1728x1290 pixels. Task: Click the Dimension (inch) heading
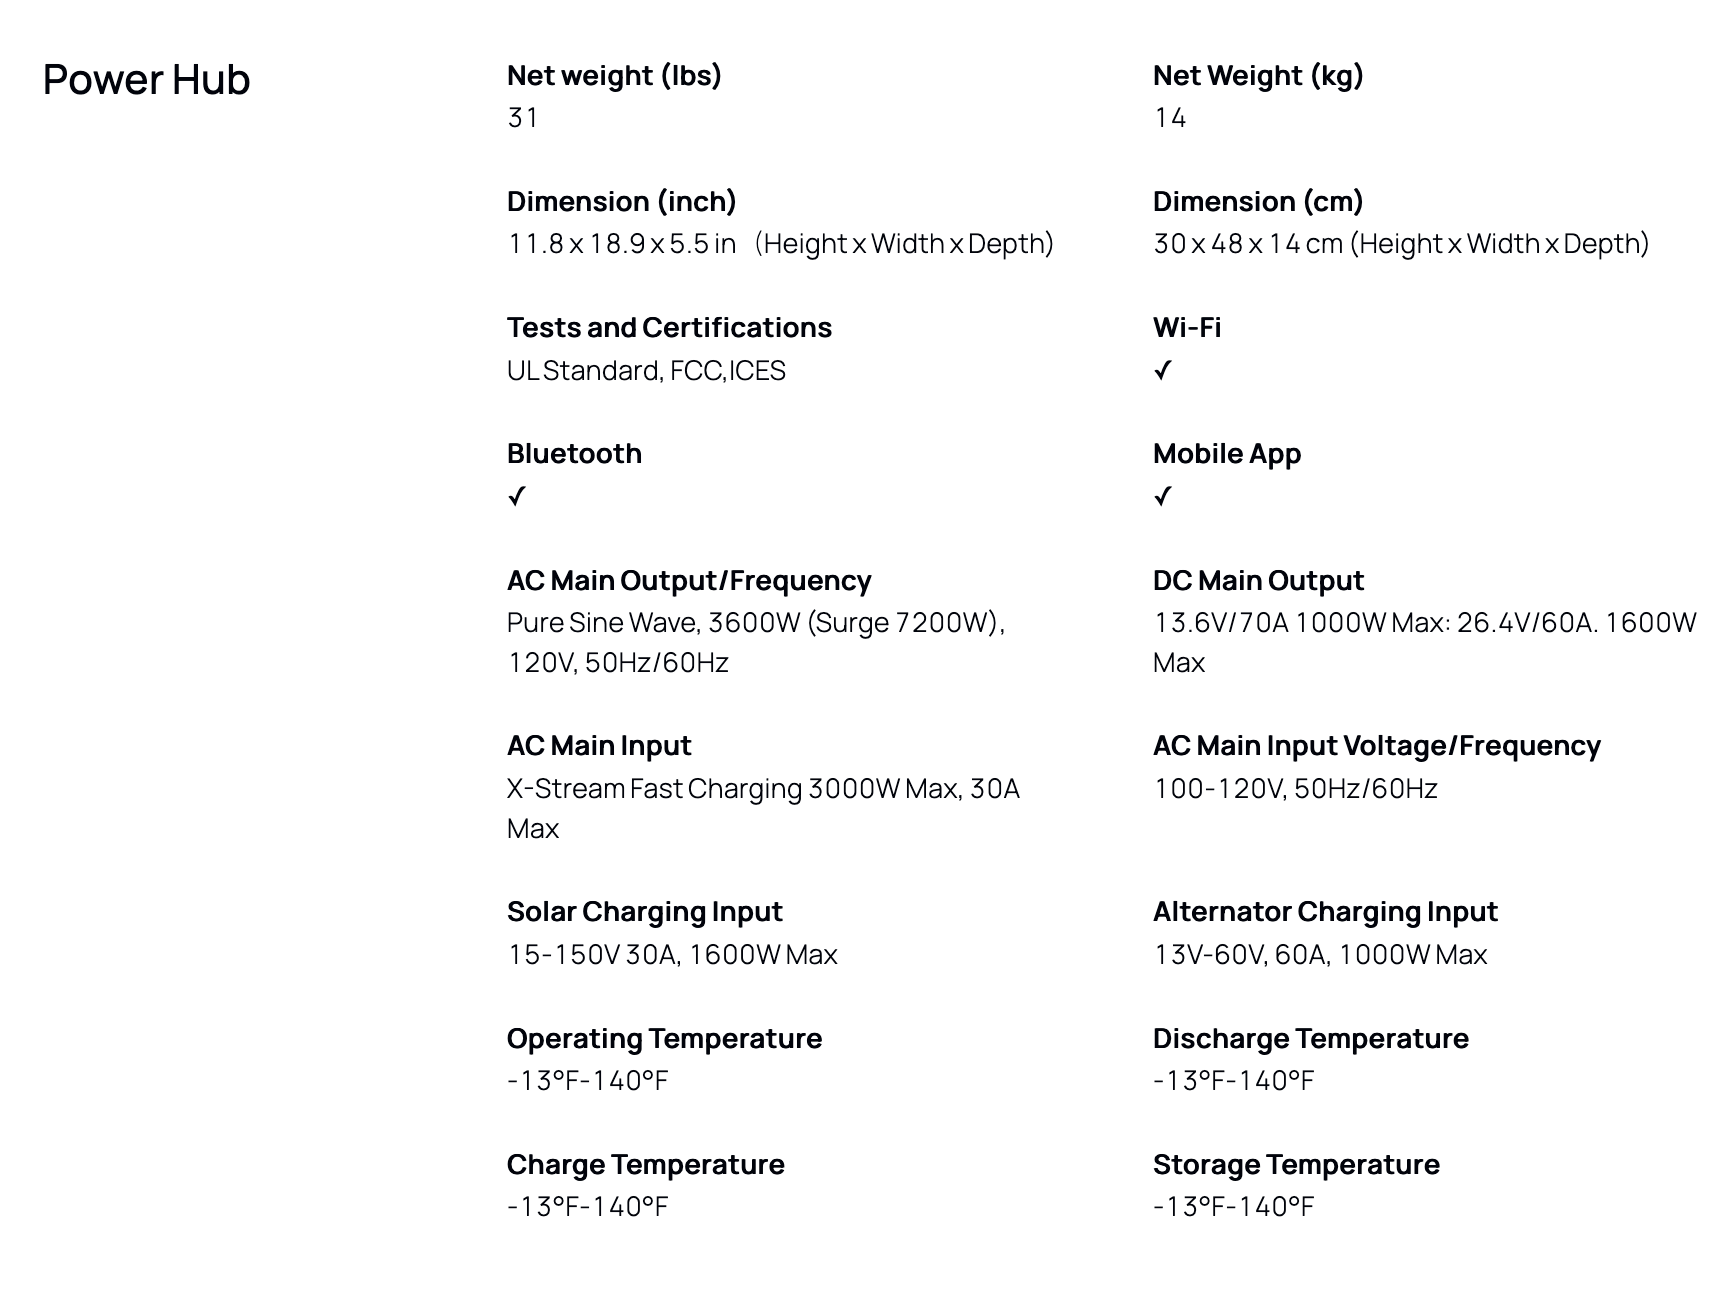621,202
